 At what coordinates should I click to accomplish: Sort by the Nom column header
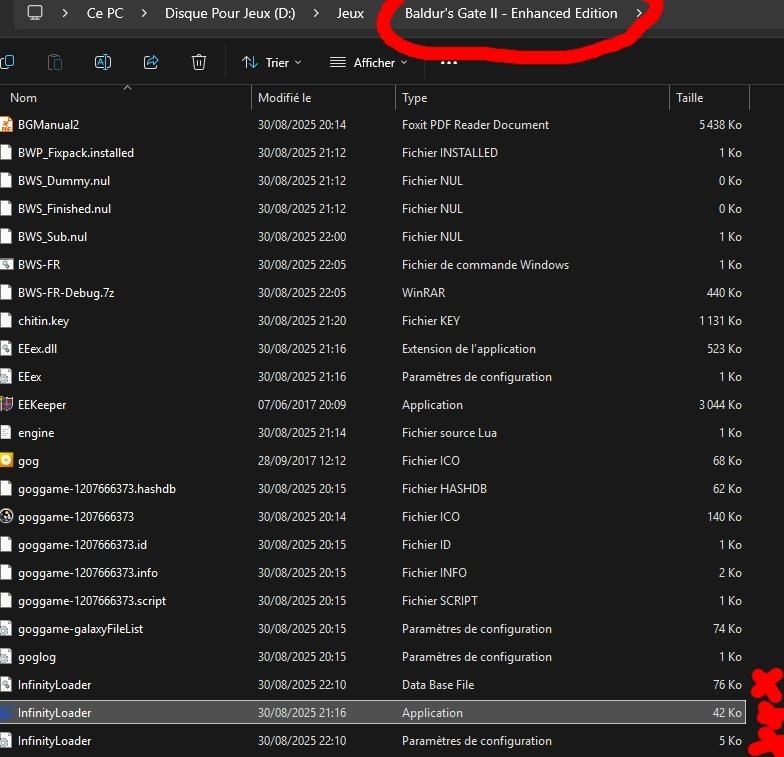[125, 98]
